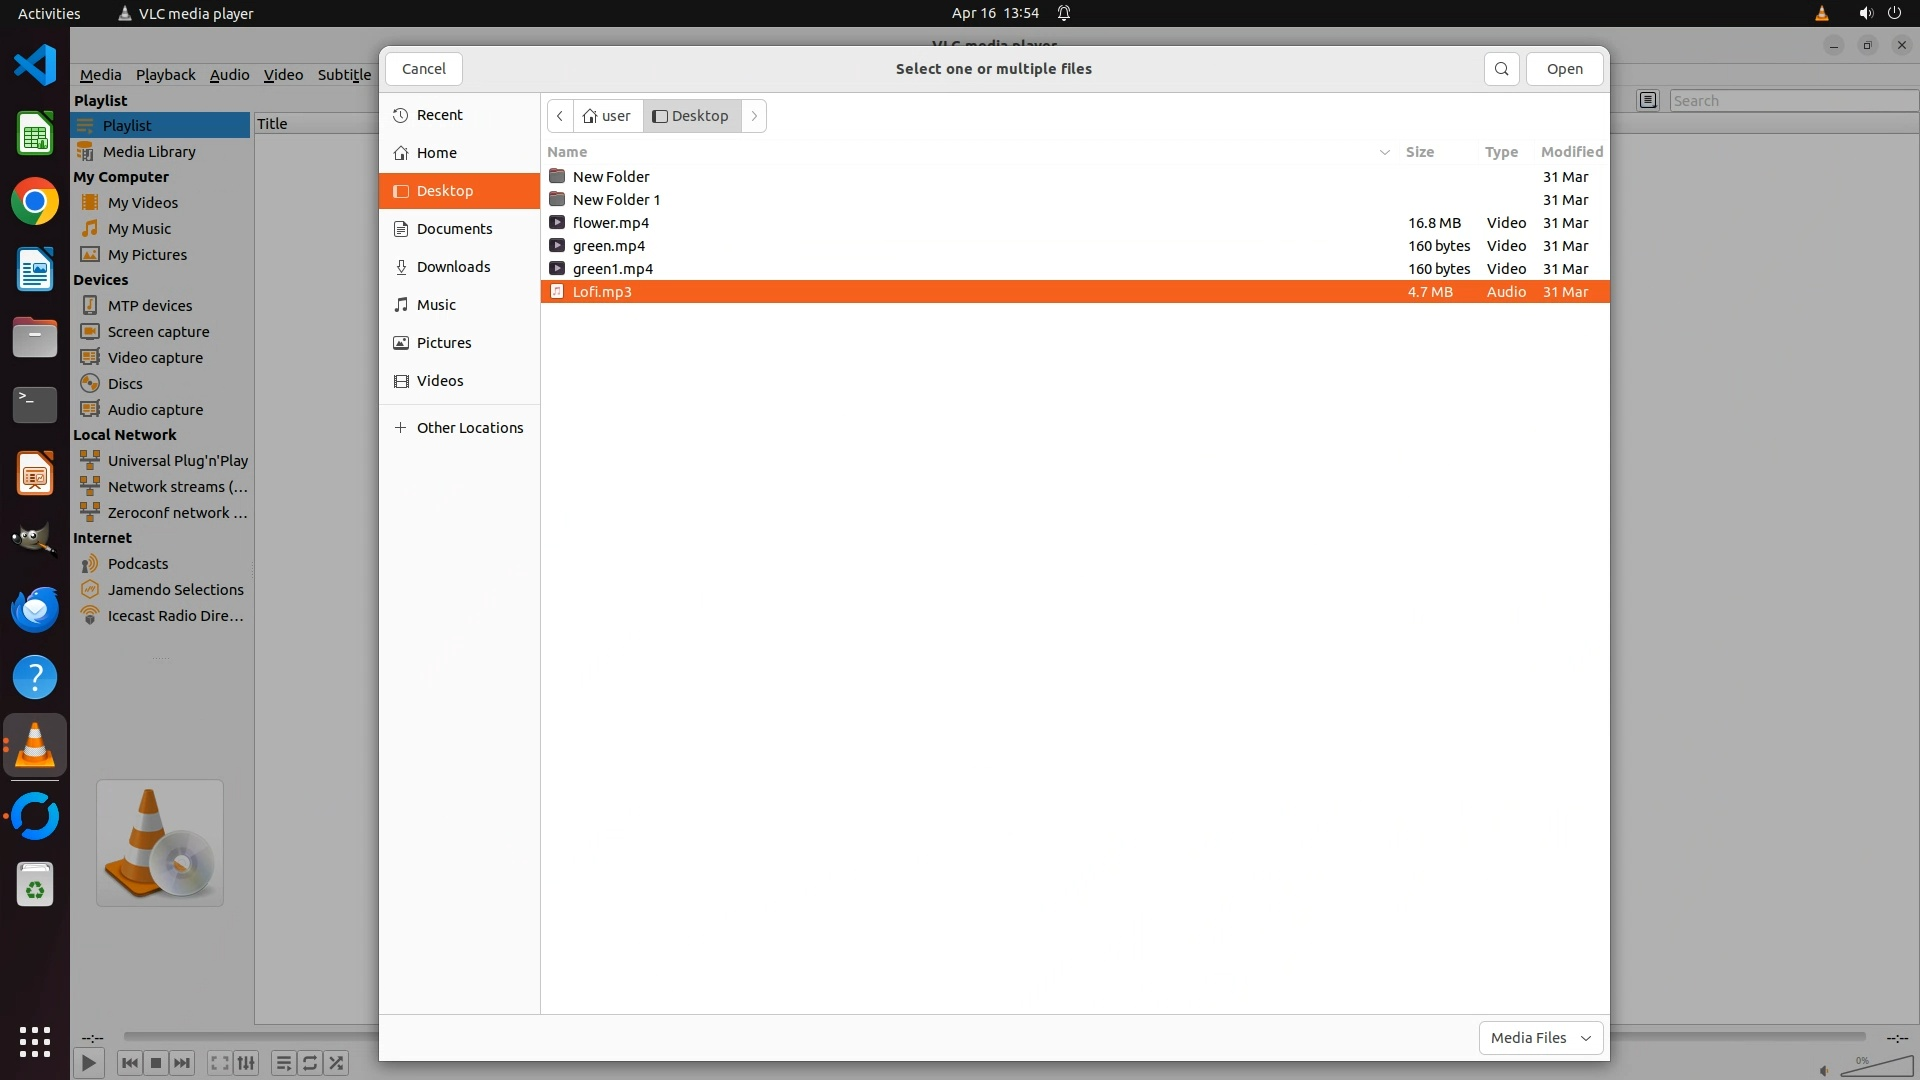Go to Downloads in sidebar
The width and height of the screenshot is (1920, 1080).
tap(453, 267)
